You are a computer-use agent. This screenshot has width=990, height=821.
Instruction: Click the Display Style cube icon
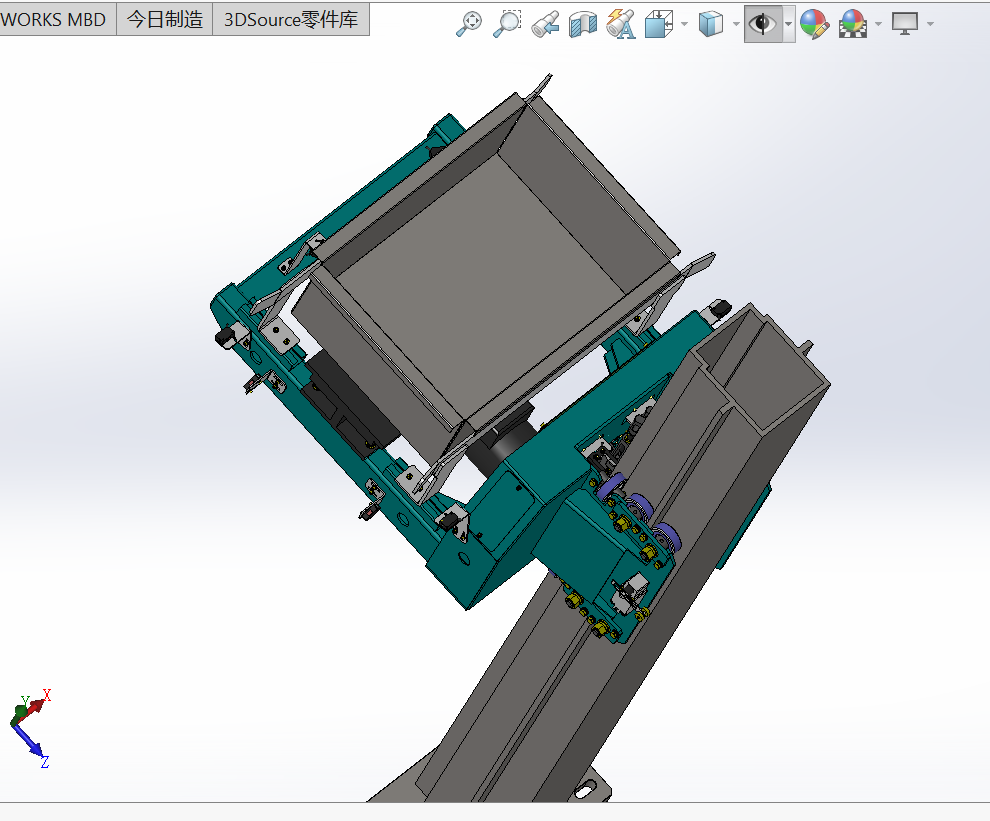pos(711,24)
